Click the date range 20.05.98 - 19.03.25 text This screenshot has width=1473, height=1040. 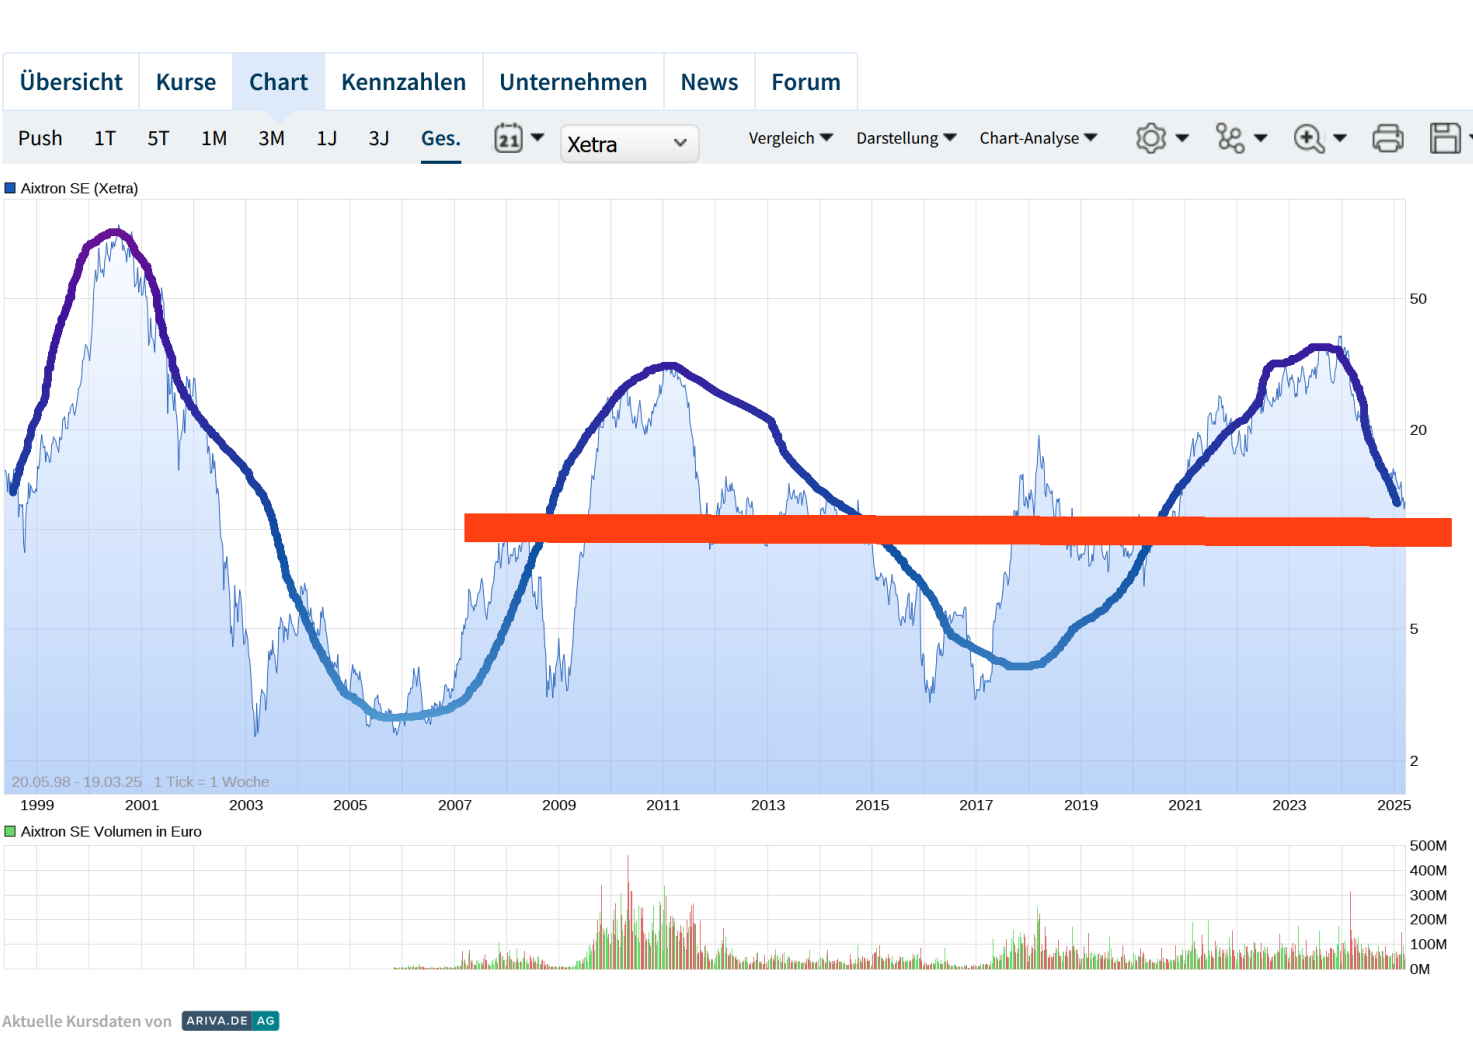(x=77, y=782)
